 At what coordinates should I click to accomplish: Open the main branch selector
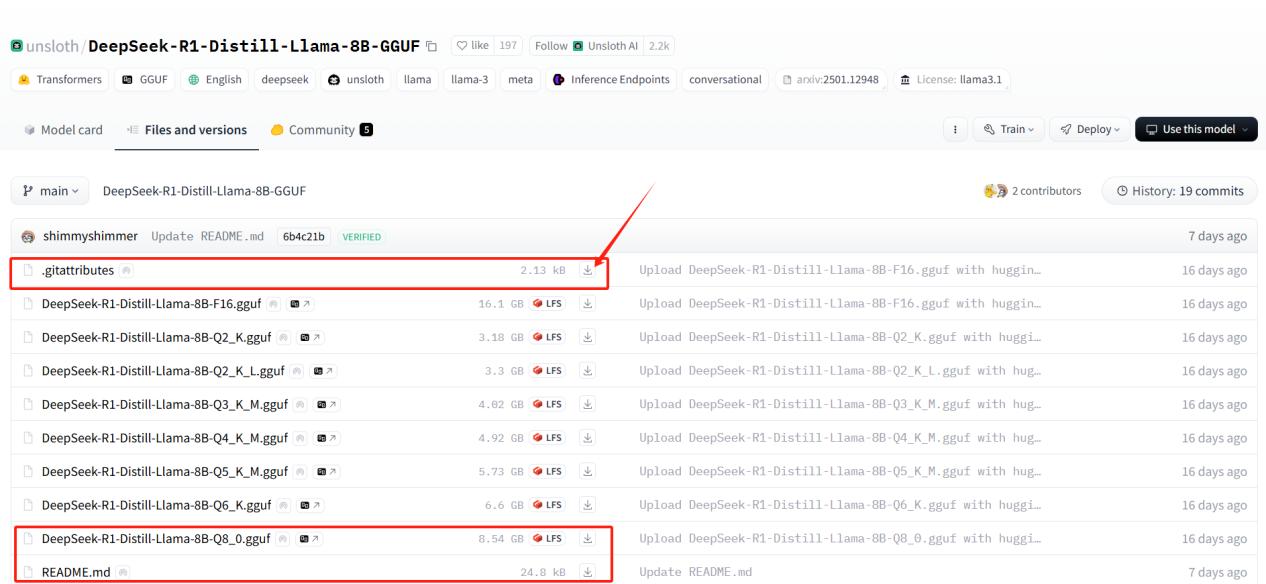tap(50, 190)
